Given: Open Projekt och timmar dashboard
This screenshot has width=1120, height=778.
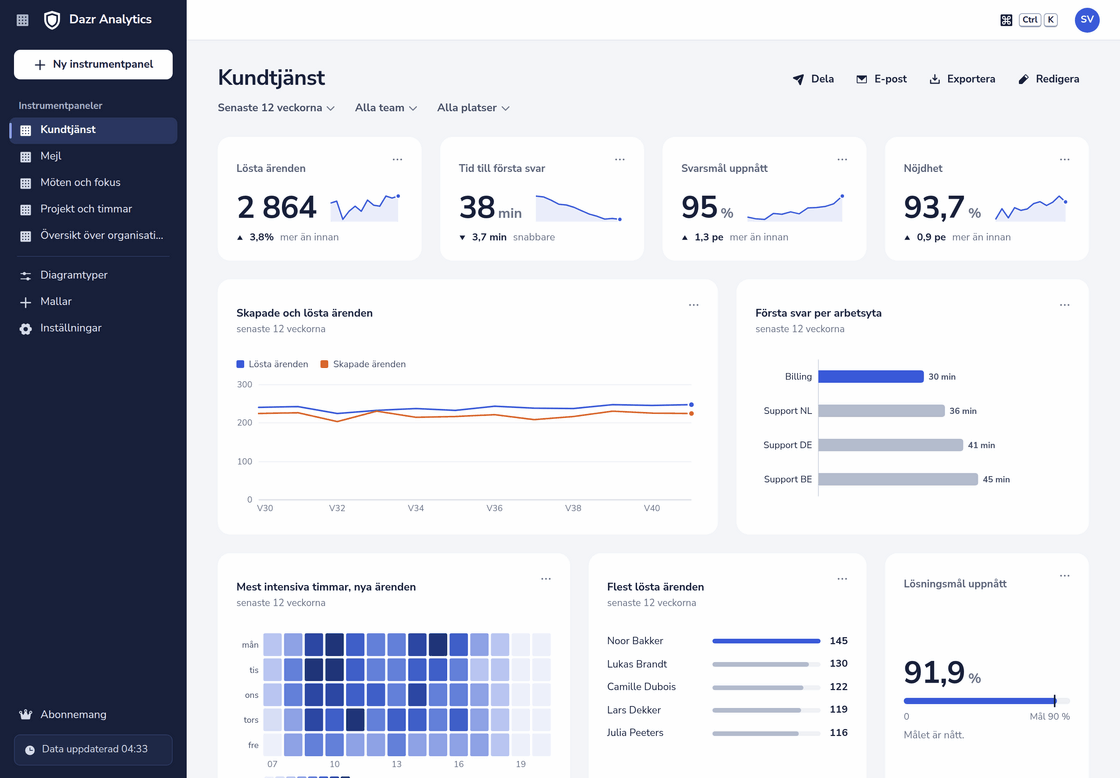Looking at the screenshot, I should pyautogui.click(x=93, y=209).
